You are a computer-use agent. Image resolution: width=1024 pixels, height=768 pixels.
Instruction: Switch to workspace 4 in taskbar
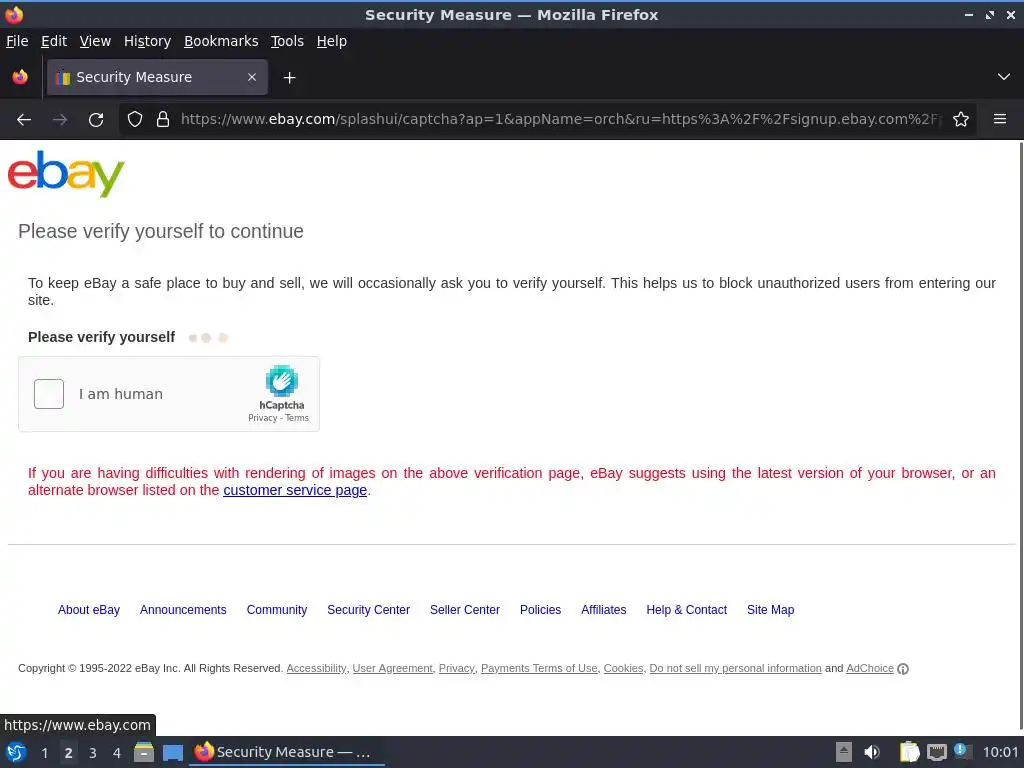pyautogui.click(x=117, y=752)
